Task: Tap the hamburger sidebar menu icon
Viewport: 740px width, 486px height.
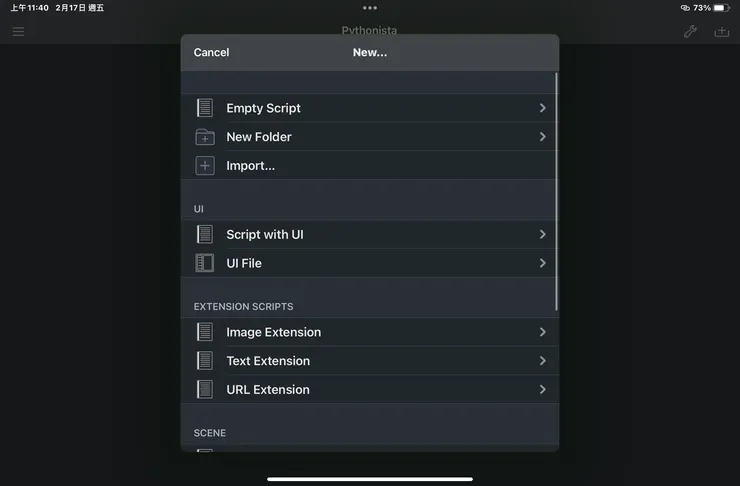Action: click(x=18, y=32)
